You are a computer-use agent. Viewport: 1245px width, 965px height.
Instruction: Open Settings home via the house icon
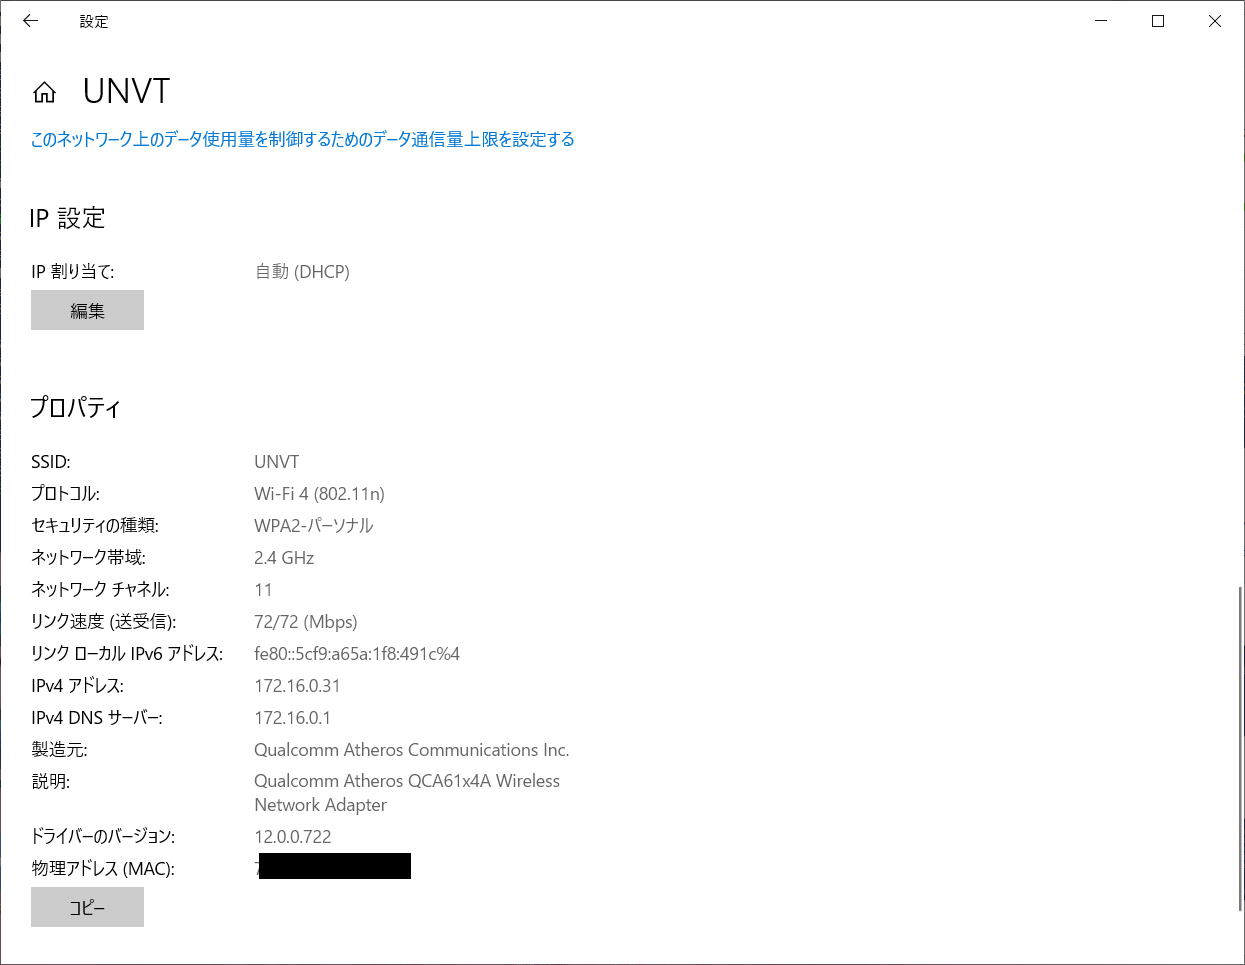coord(44,93)
